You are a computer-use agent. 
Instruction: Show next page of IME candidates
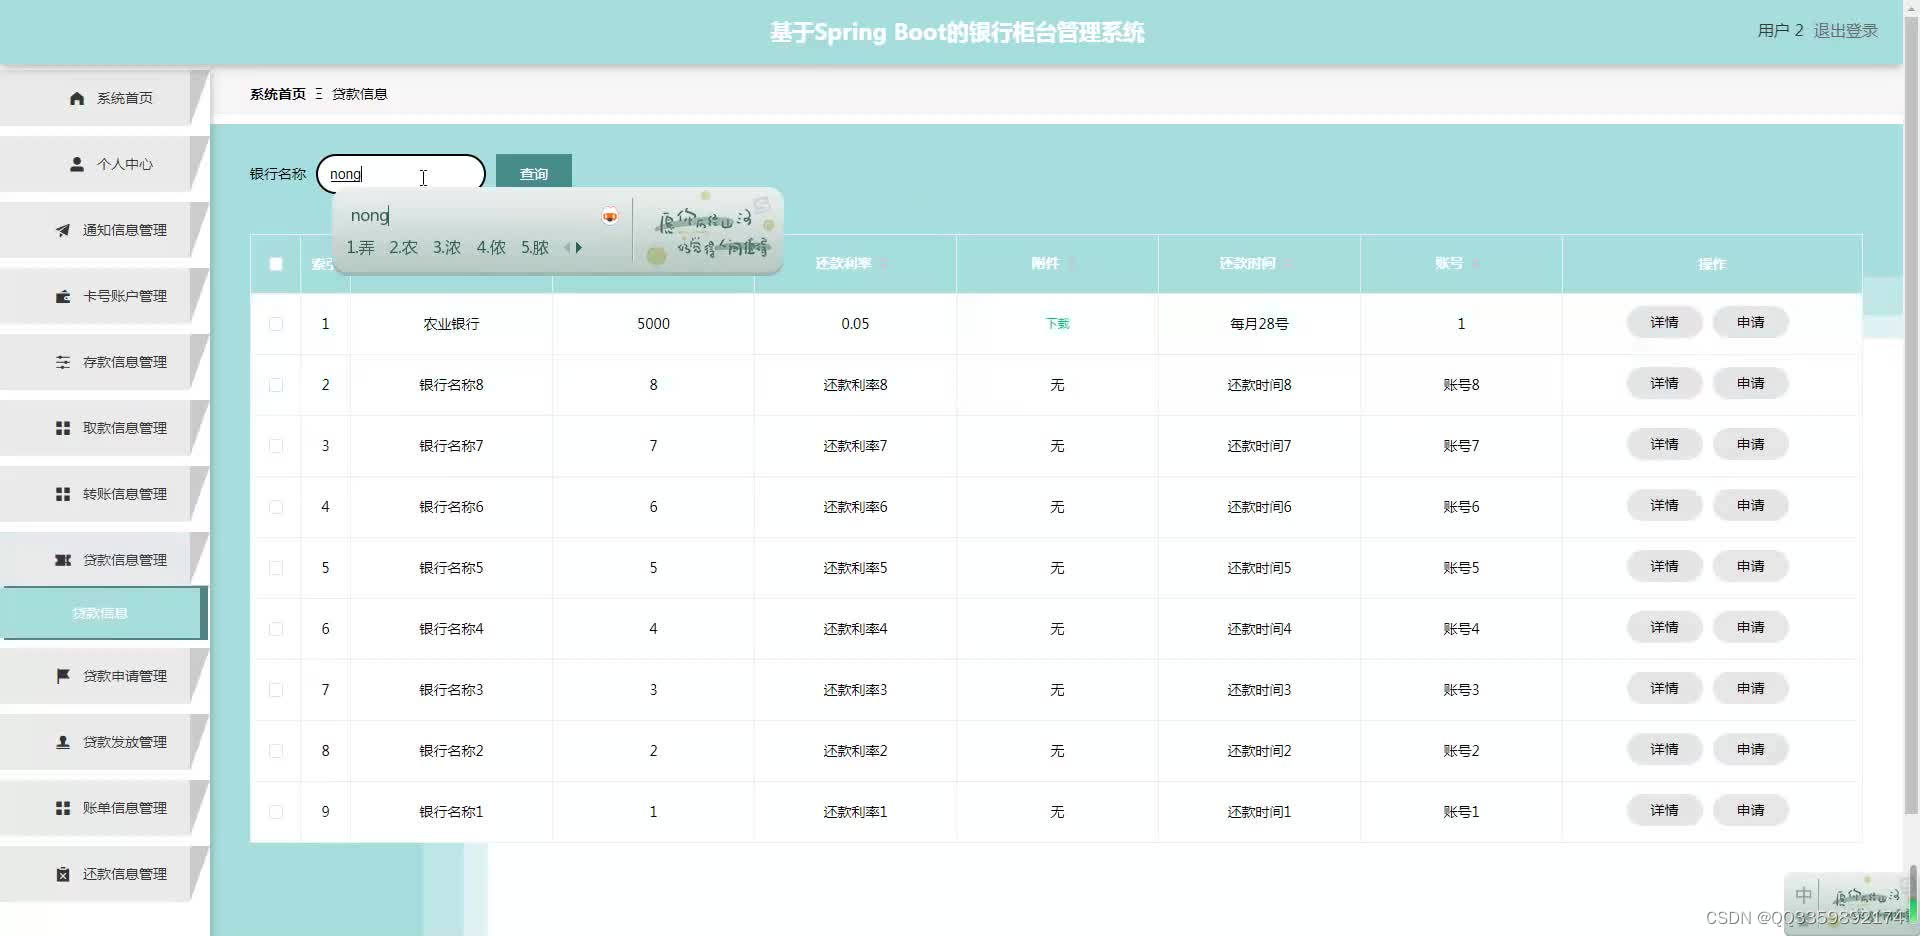pyautogui.click(x=579, y=247)
